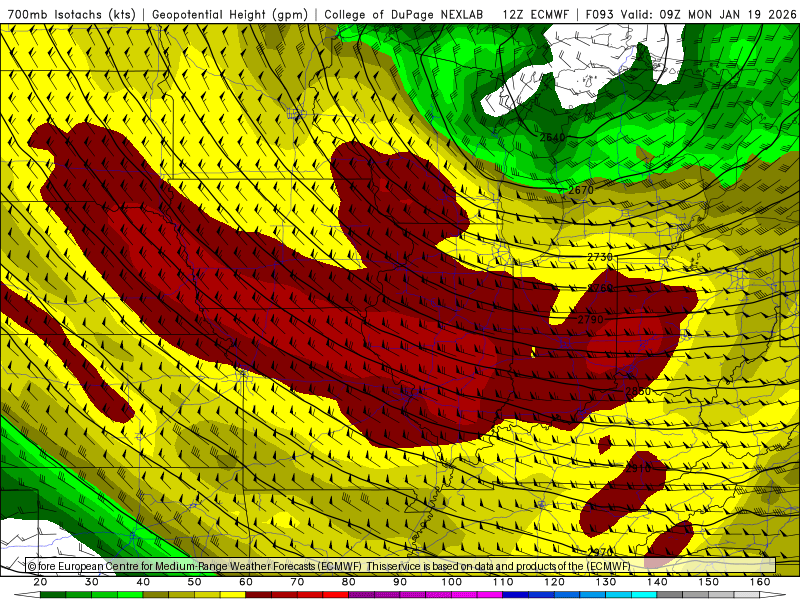Image resolution: width=800 pixels, height=600 pixels.
Task: Click the ECMWF copyright notice text
Action: [x=329, y=566]
